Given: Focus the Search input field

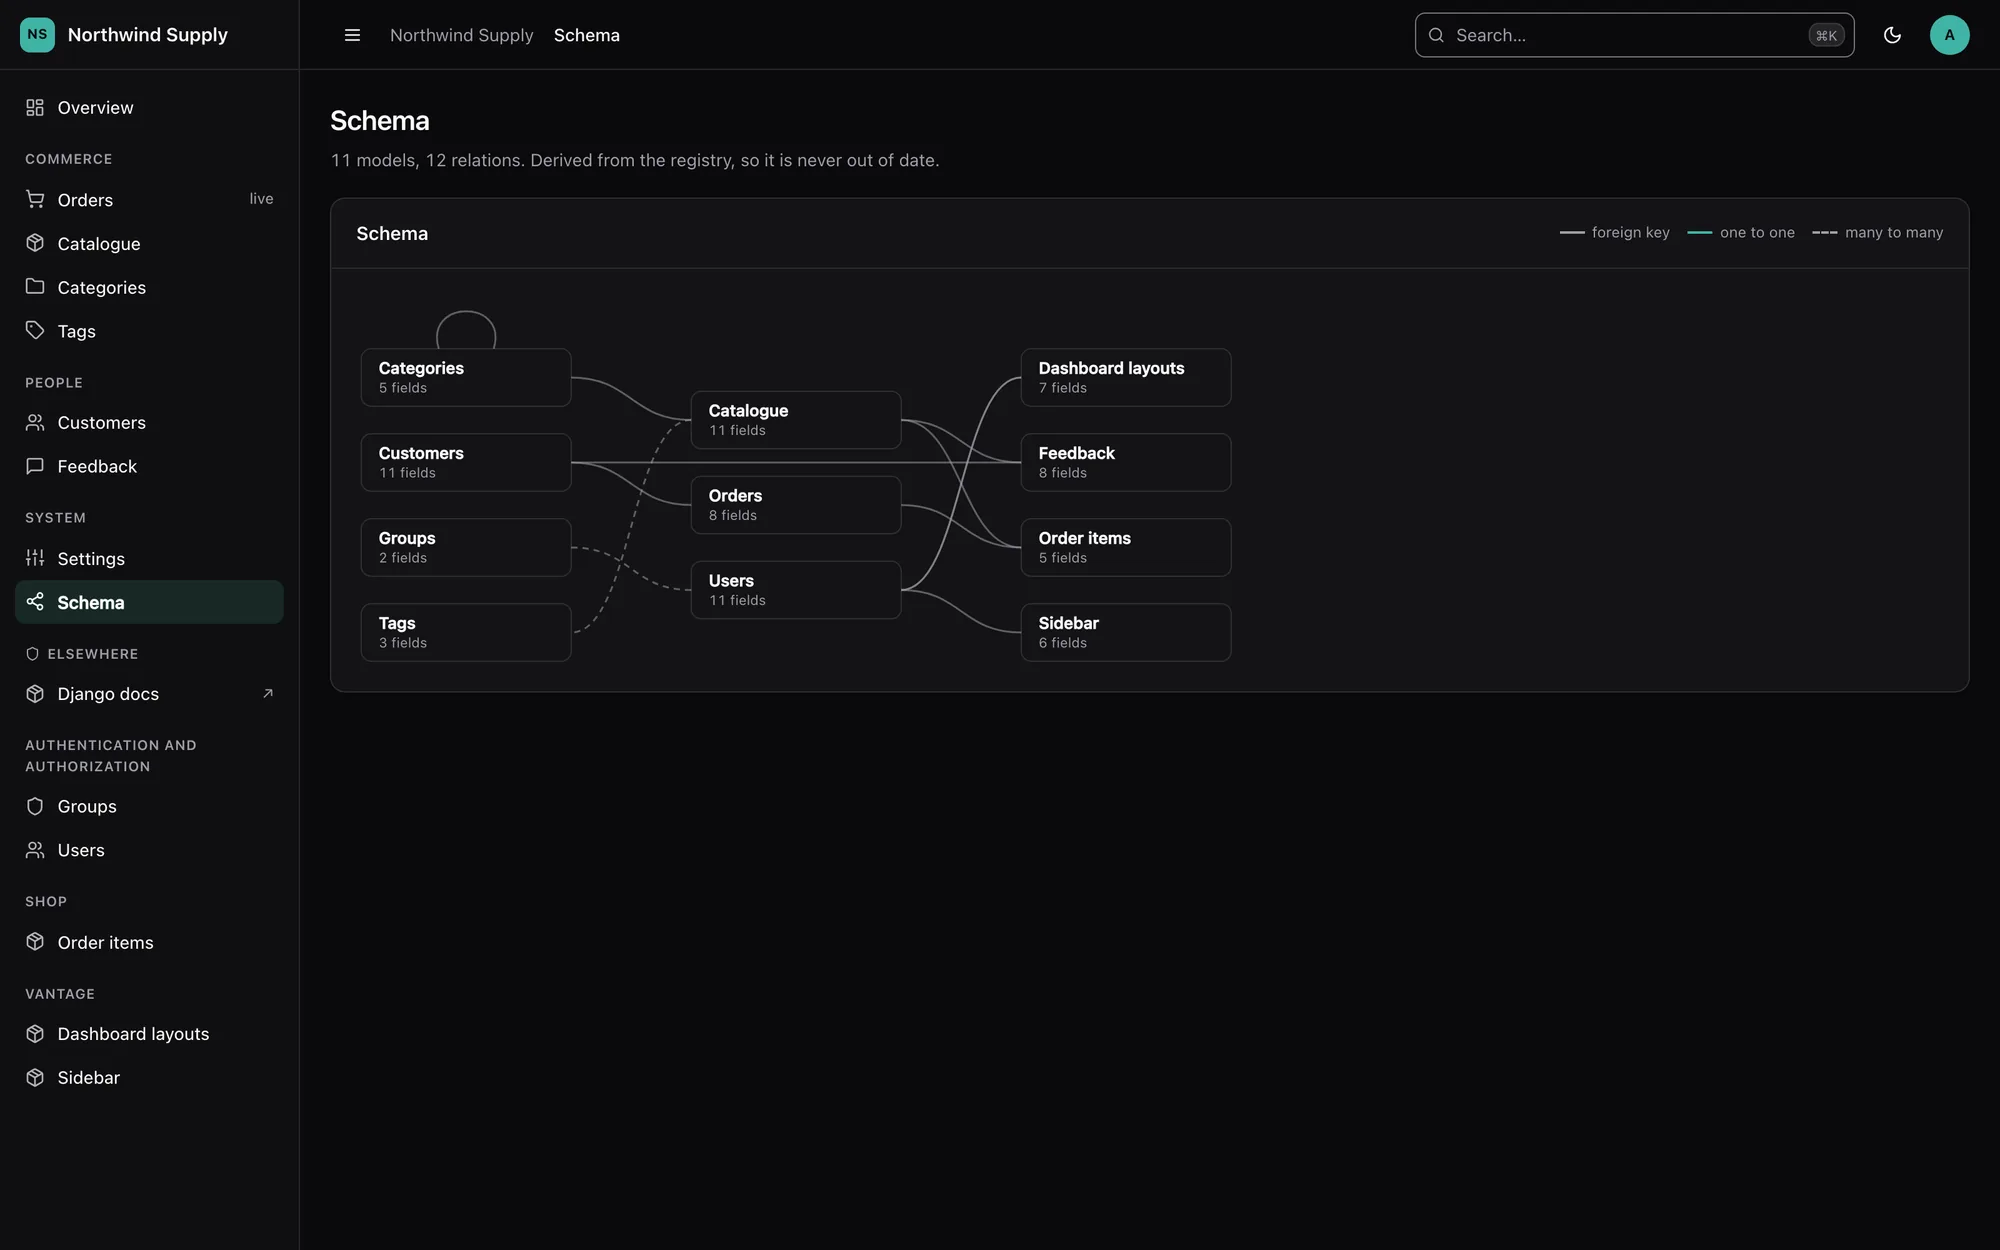Looking at the screenshot, I should pos(1634,35).
